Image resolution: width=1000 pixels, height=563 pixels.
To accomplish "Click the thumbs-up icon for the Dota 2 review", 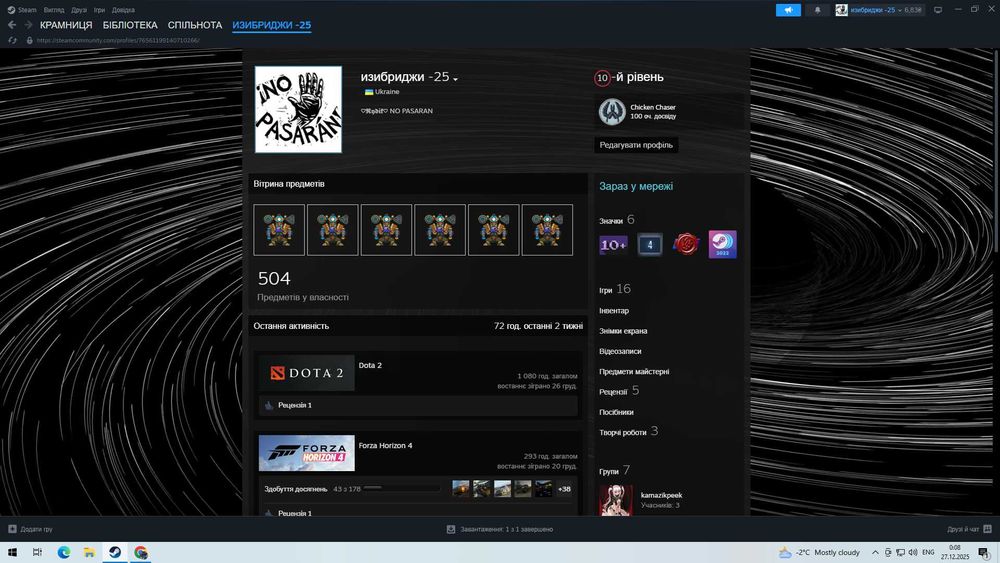I will (269, 405).
